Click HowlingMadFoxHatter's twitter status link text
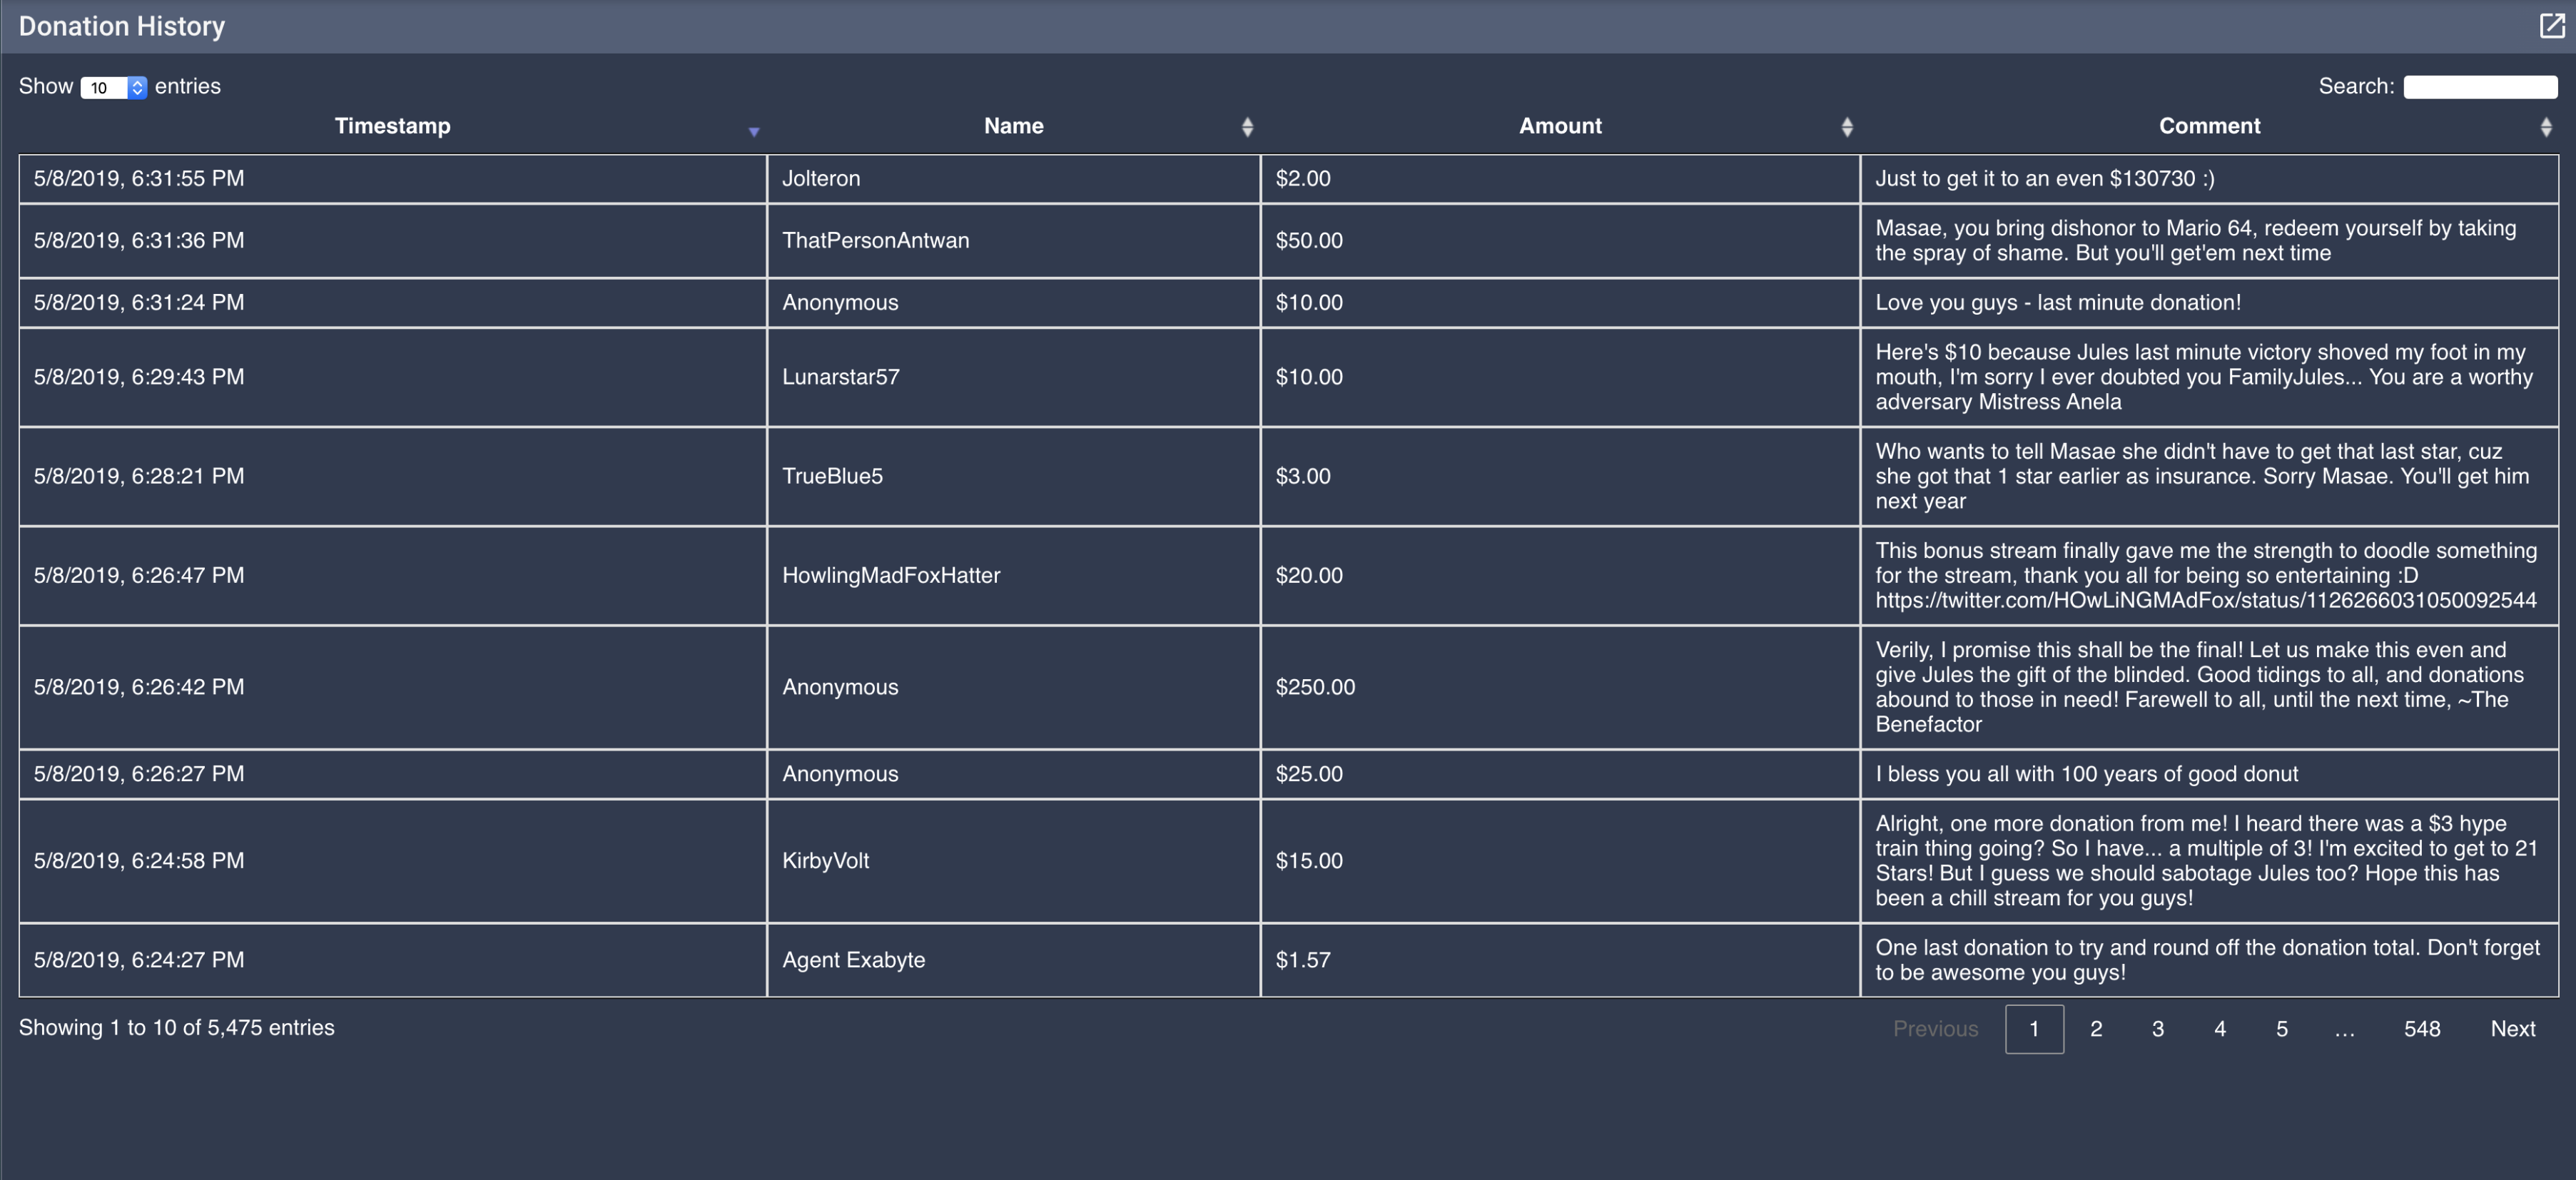The image size is (2576, 1180). [2205, 600]
